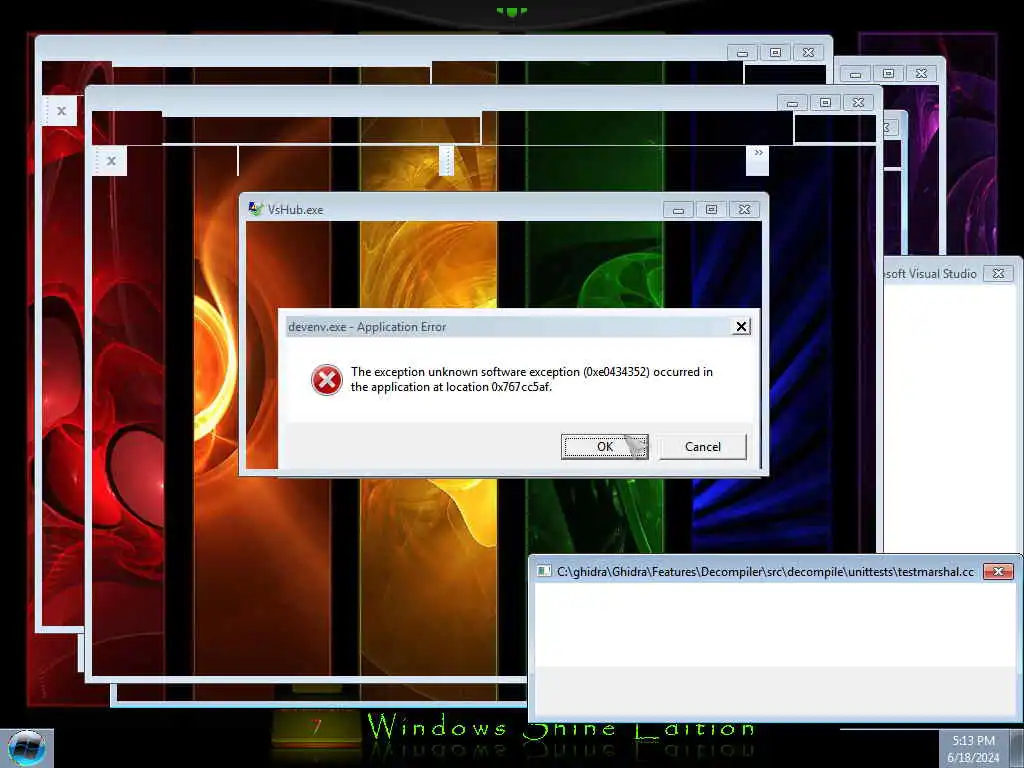This screenshot has height=768, width=1024.
Task: Click OK in the devenv.exe error dialog
Action: click(x=604, y=447)
